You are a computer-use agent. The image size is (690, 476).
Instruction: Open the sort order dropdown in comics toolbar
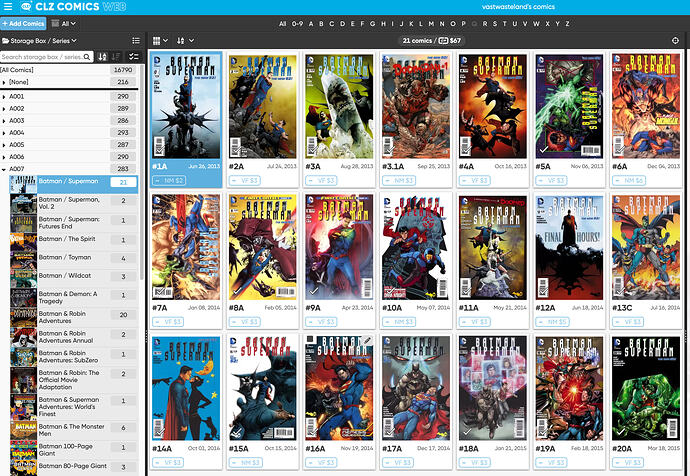pos(185,40)
